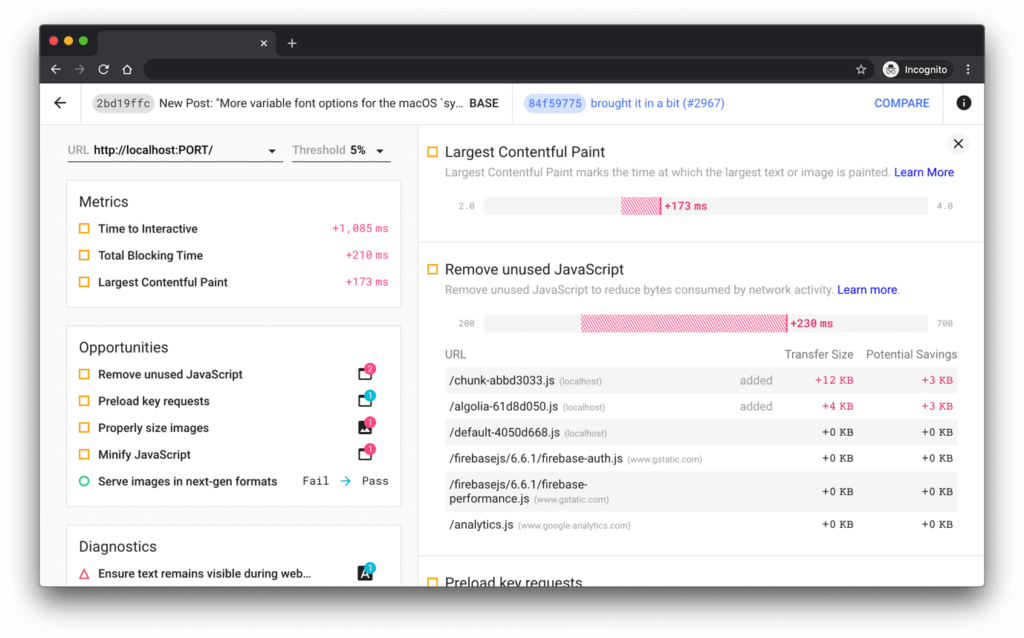Click the back arrow in app header

point(60,103)
